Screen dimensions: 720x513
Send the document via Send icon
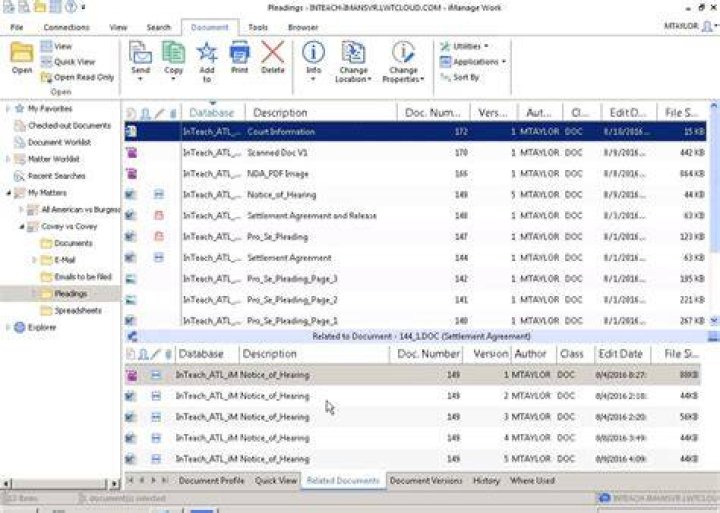(141, 52)
